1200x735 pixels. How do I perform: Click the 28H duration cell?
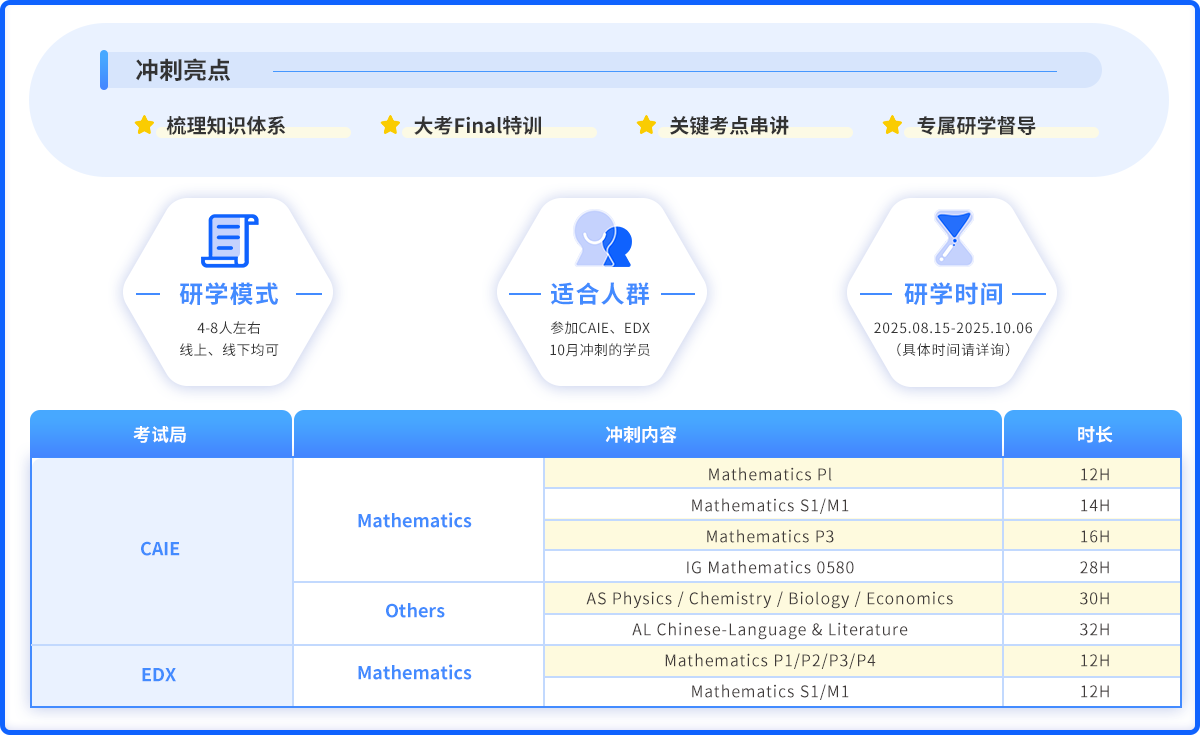[1094, 567]
